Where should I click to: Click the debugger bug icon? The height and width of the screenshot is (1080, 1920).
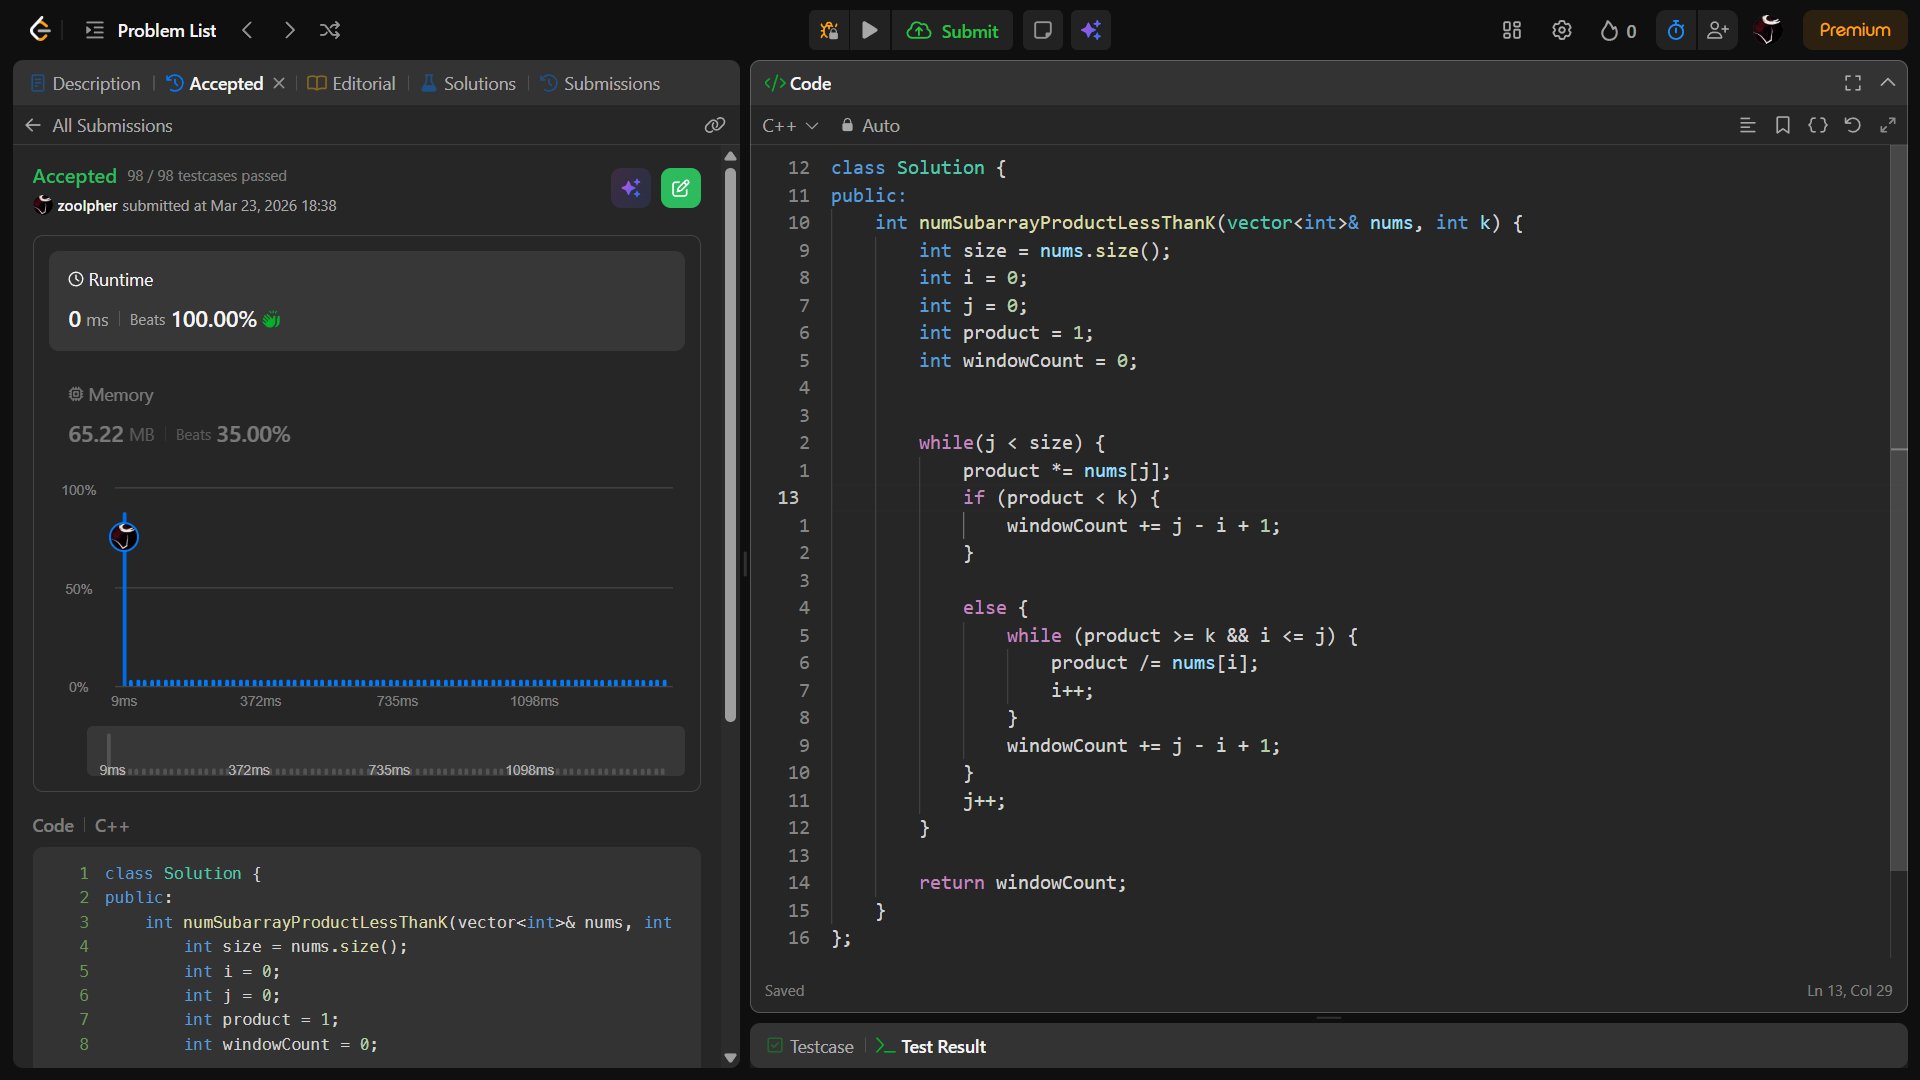(x=828, y=30)
